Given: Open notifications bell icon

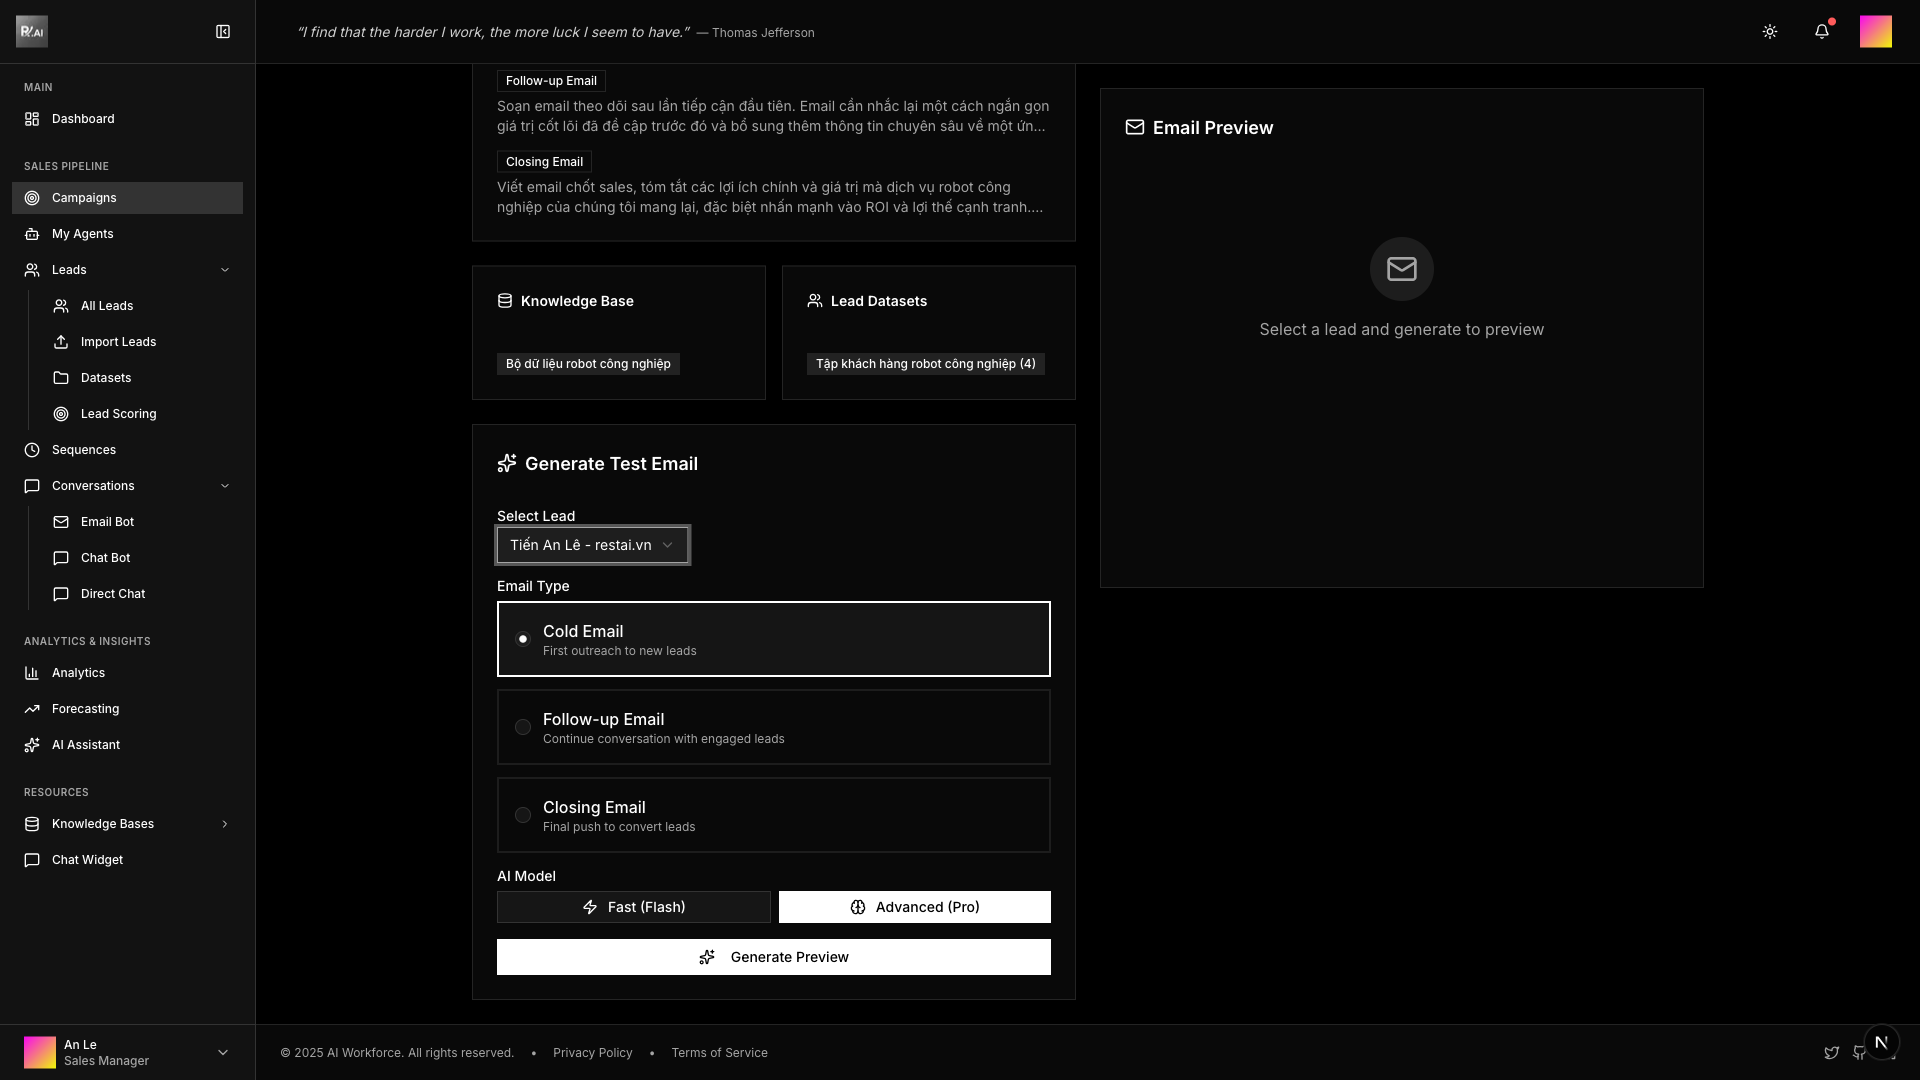Looking at the screenshot, I should coord(1822,32).
